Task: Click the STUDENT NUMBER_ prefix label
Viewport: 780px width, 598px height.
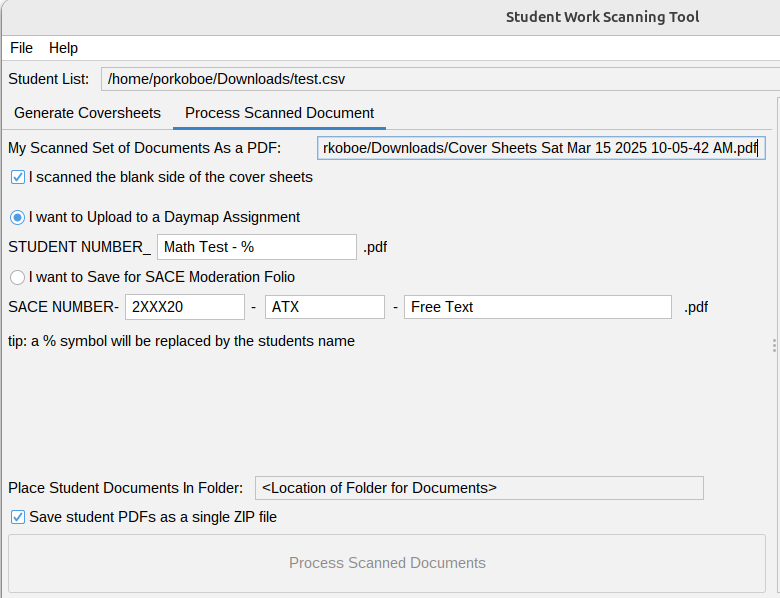Action: pos(80,247)
